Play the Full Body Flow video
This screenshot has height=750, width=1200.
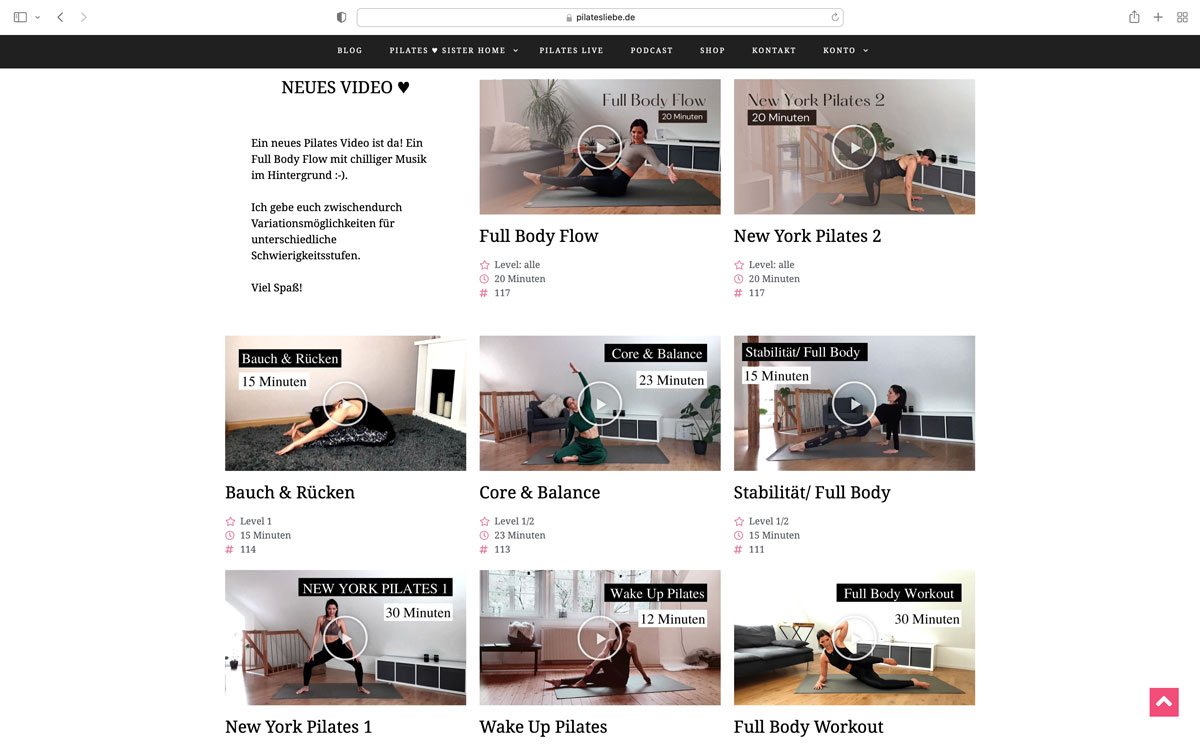coord(600,147)
